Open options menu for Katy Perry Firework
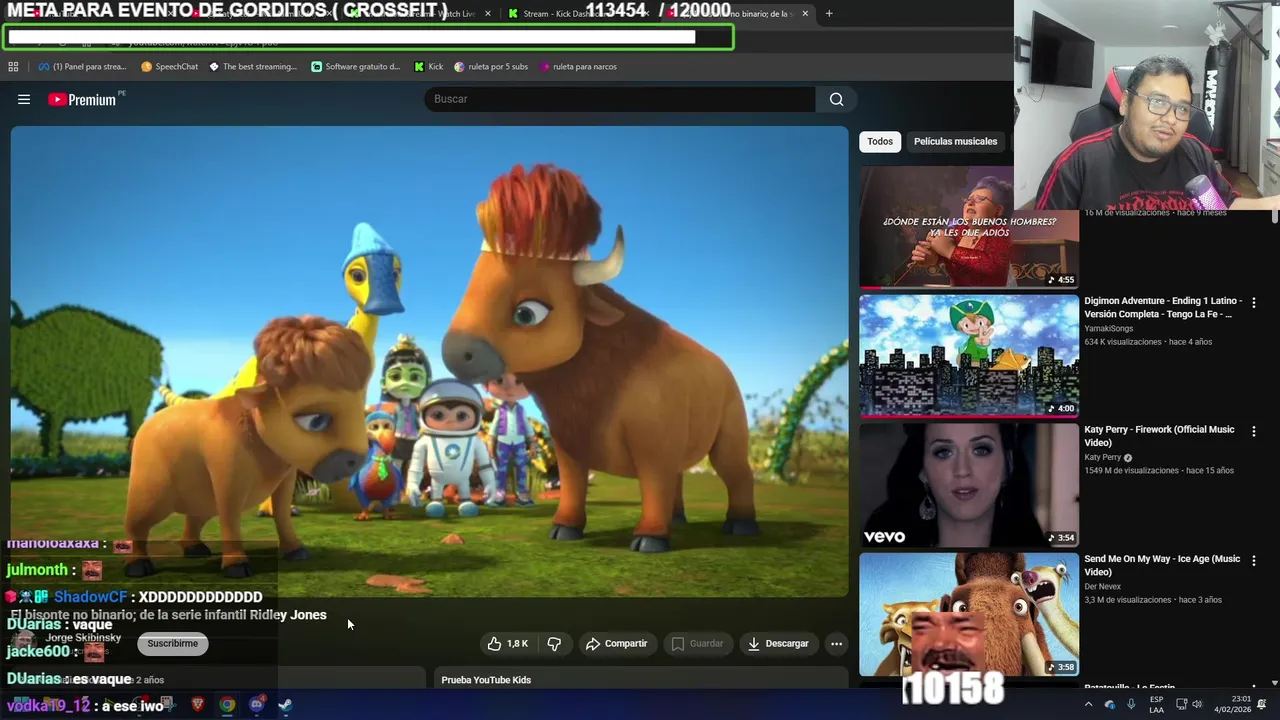Image resolution: width=1280 pixels, height=720 pixels. 1253,431
